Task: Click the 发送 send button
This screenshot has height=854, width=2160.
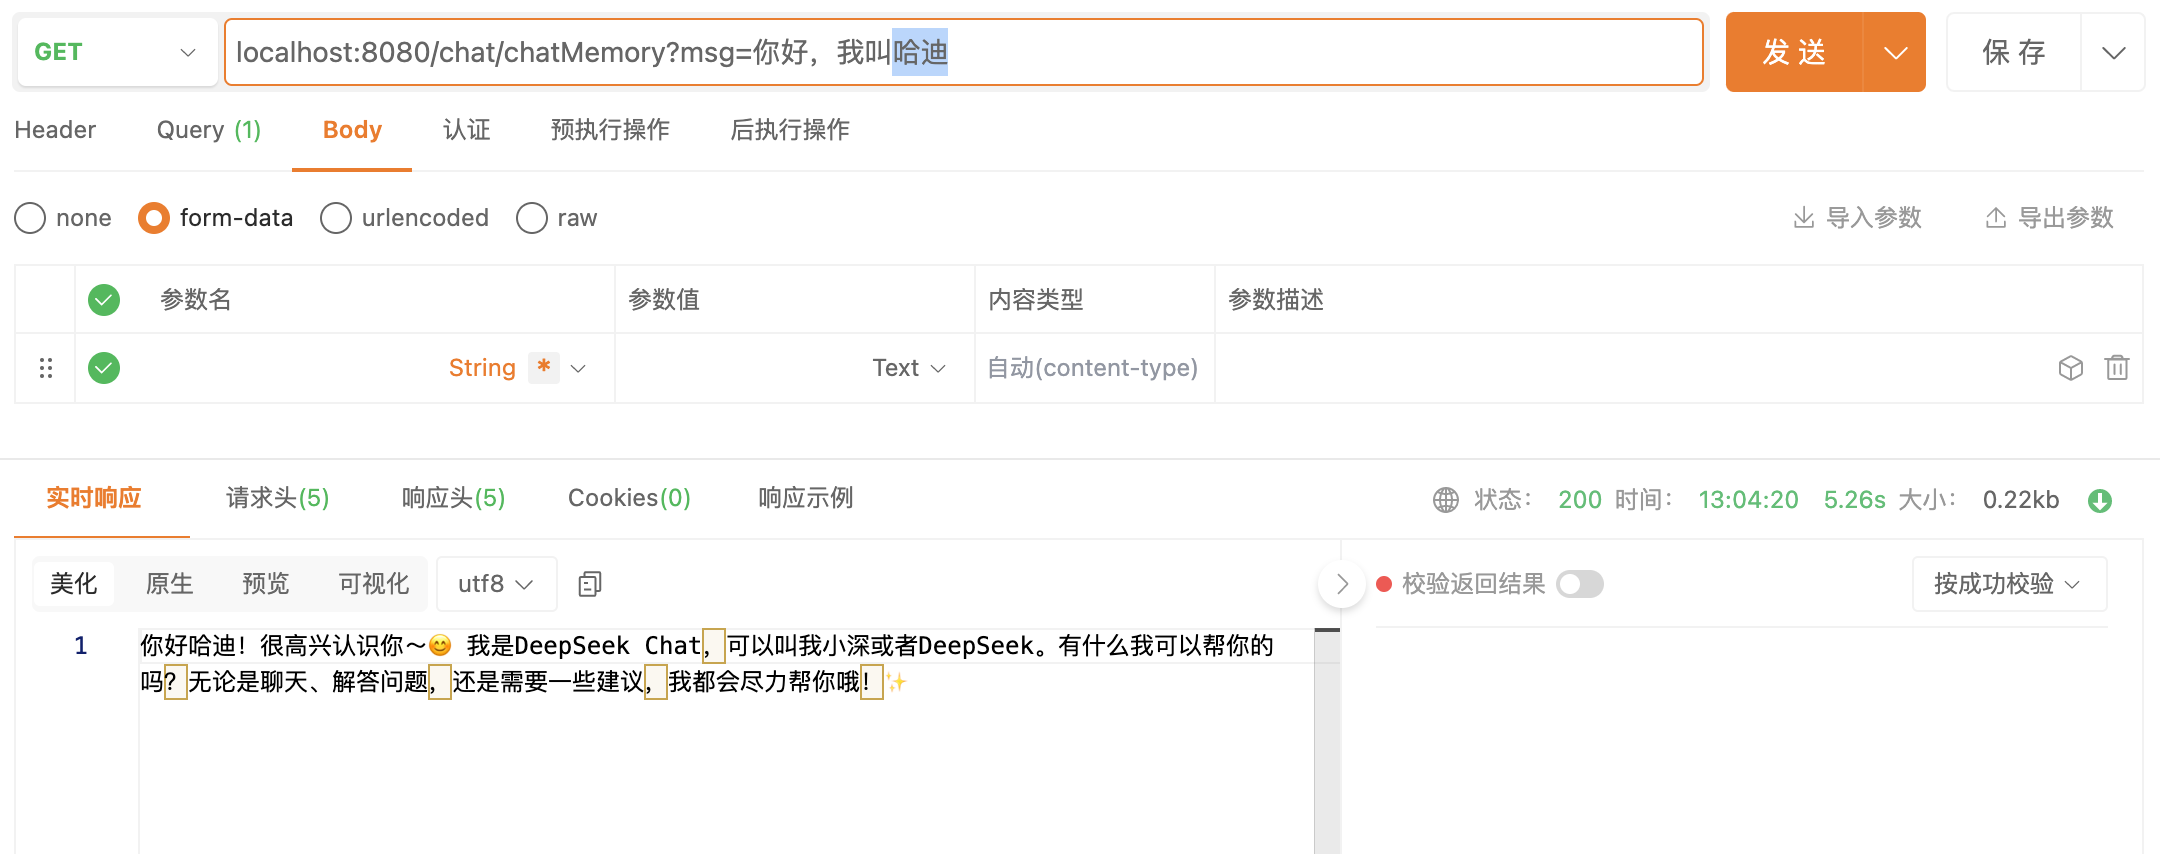Action: tap(1794, 52)
